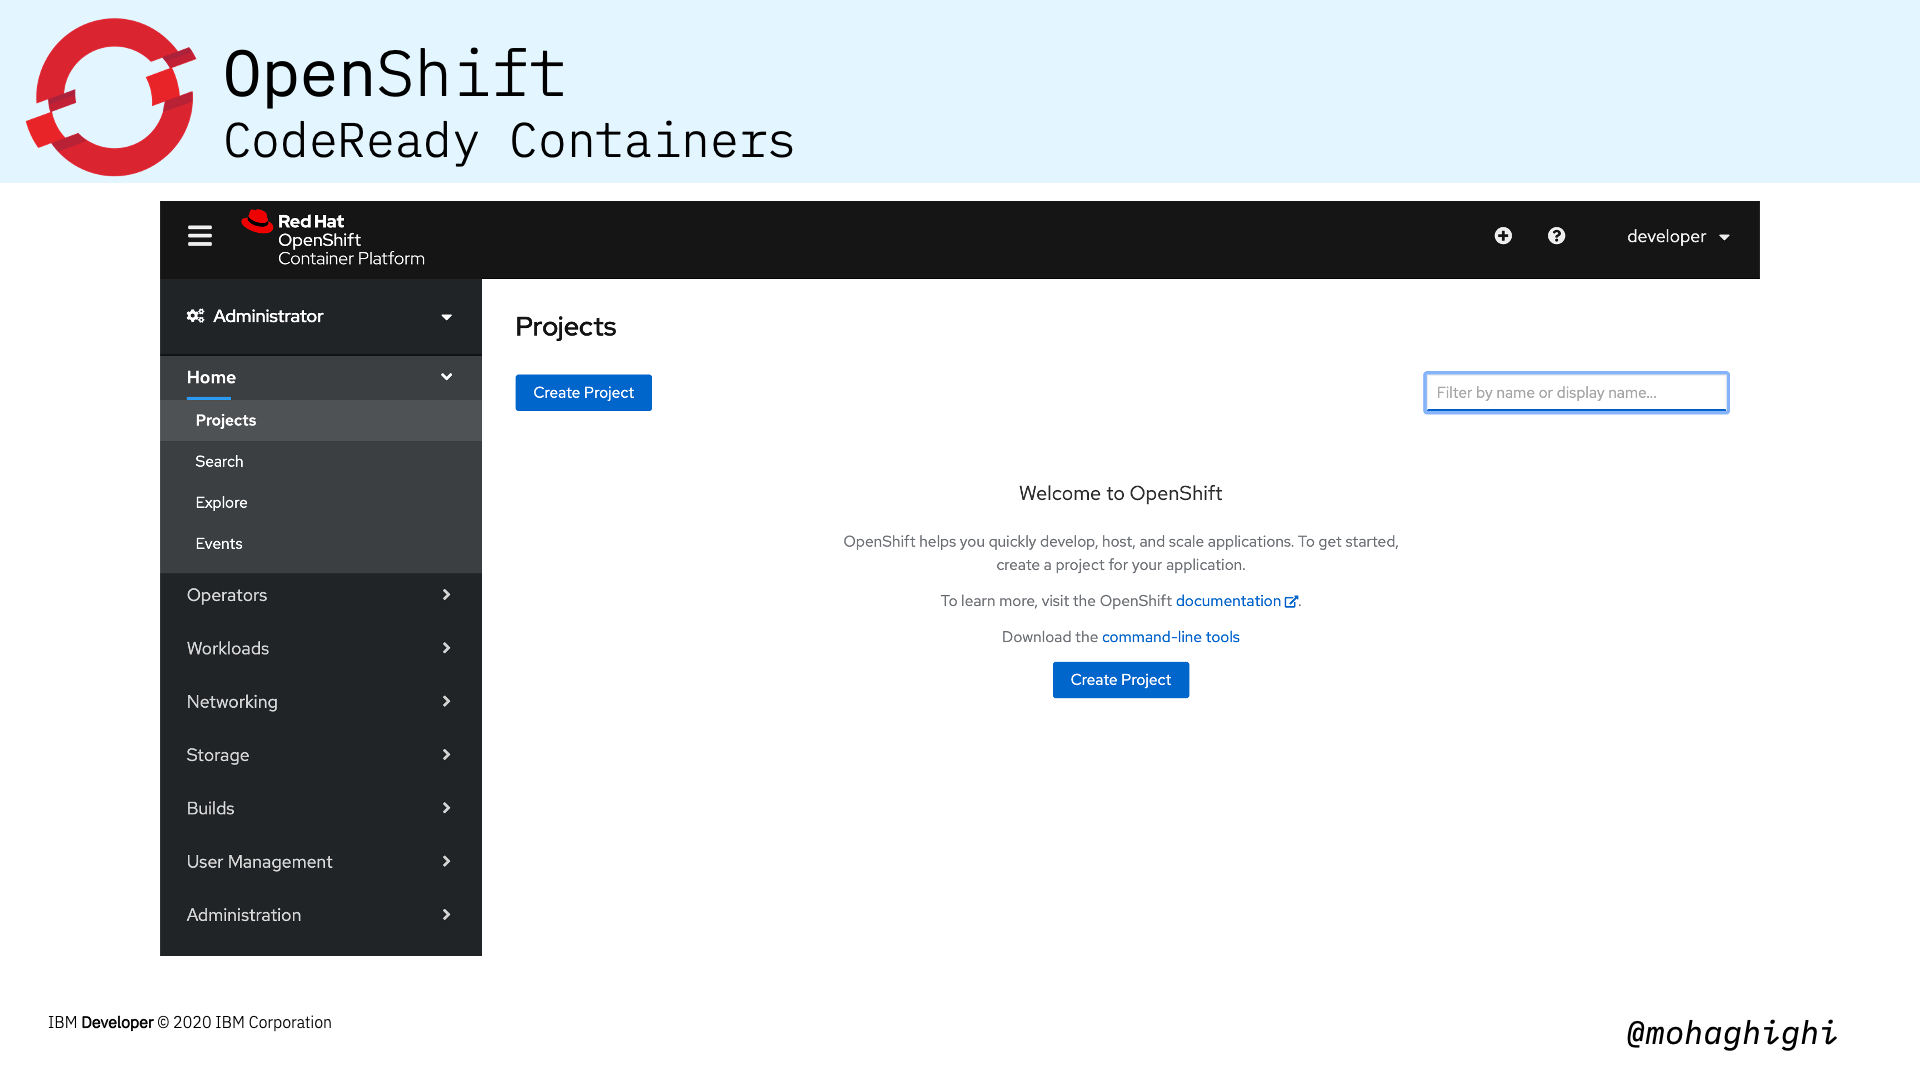The height and width of the screenshot is (1080, 1920).
Task: Open Events in the sidebar
Action: (x=320, y=543)
